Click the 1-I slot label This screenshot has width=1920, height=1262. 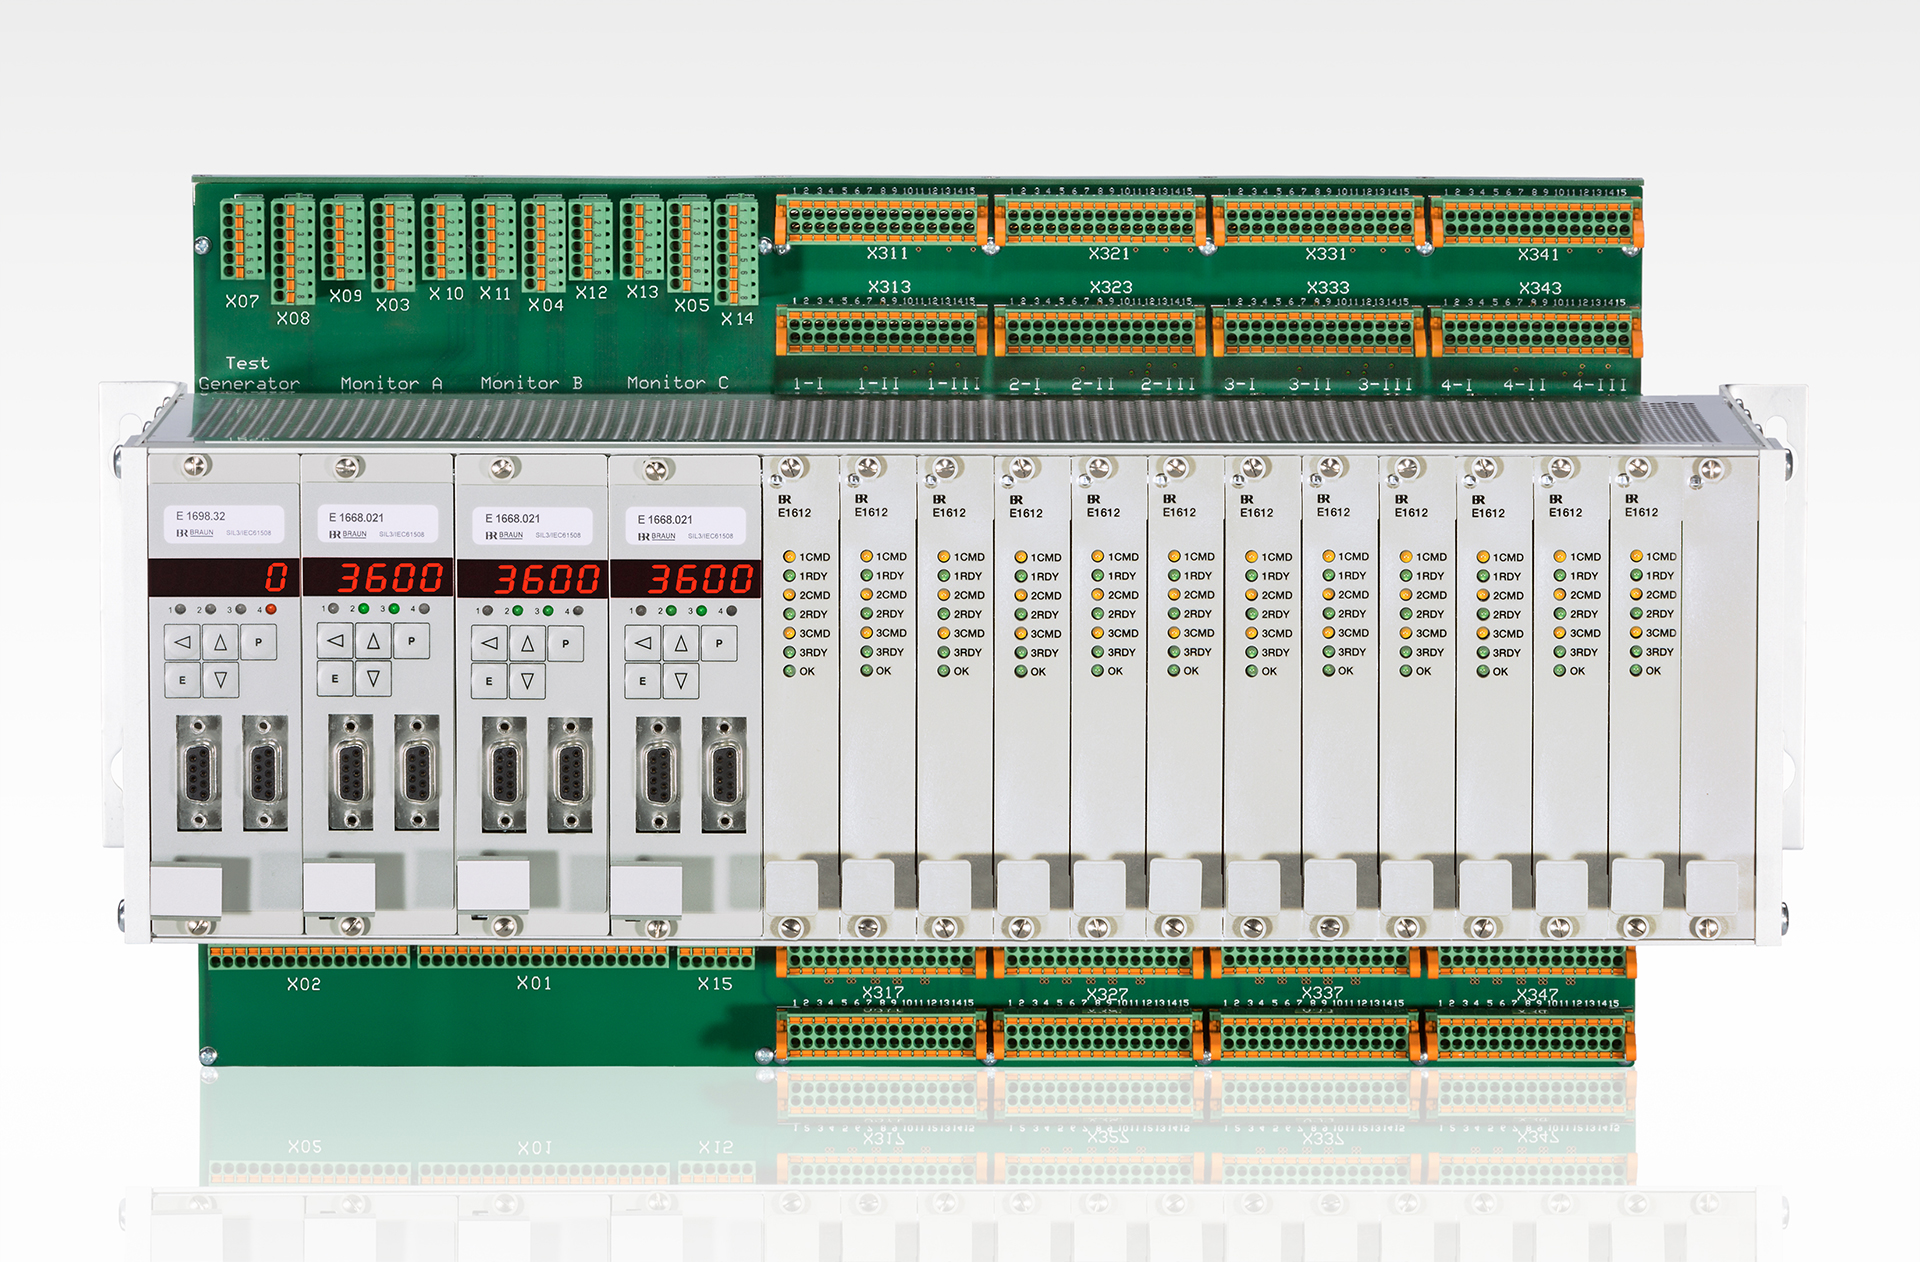click(808, 384)
